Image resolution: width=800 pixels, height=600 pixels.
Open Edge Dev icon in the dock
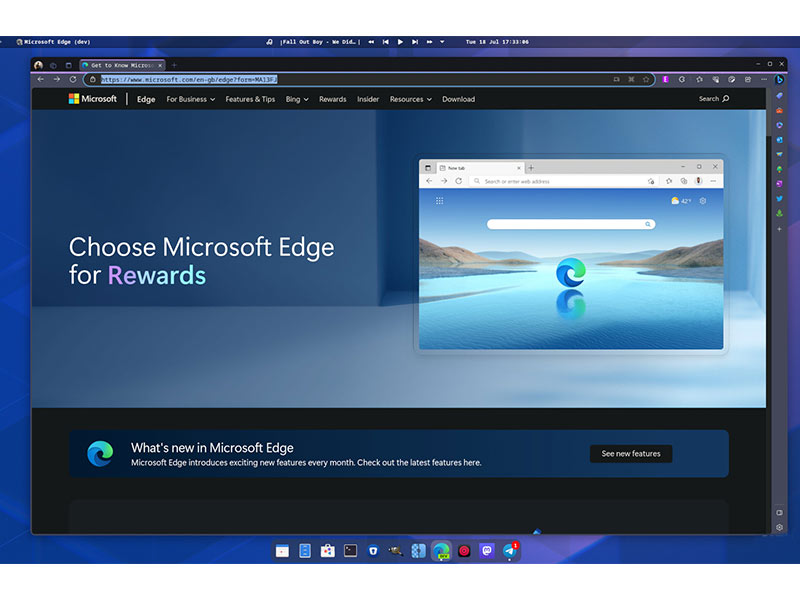pyautogui.click(x=441, y=551)
